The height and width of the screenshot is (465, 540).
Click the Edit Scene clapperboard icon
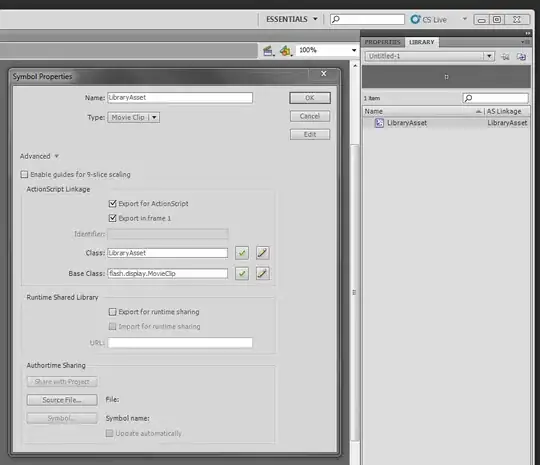pyautogui.click(x=268, y=51)
